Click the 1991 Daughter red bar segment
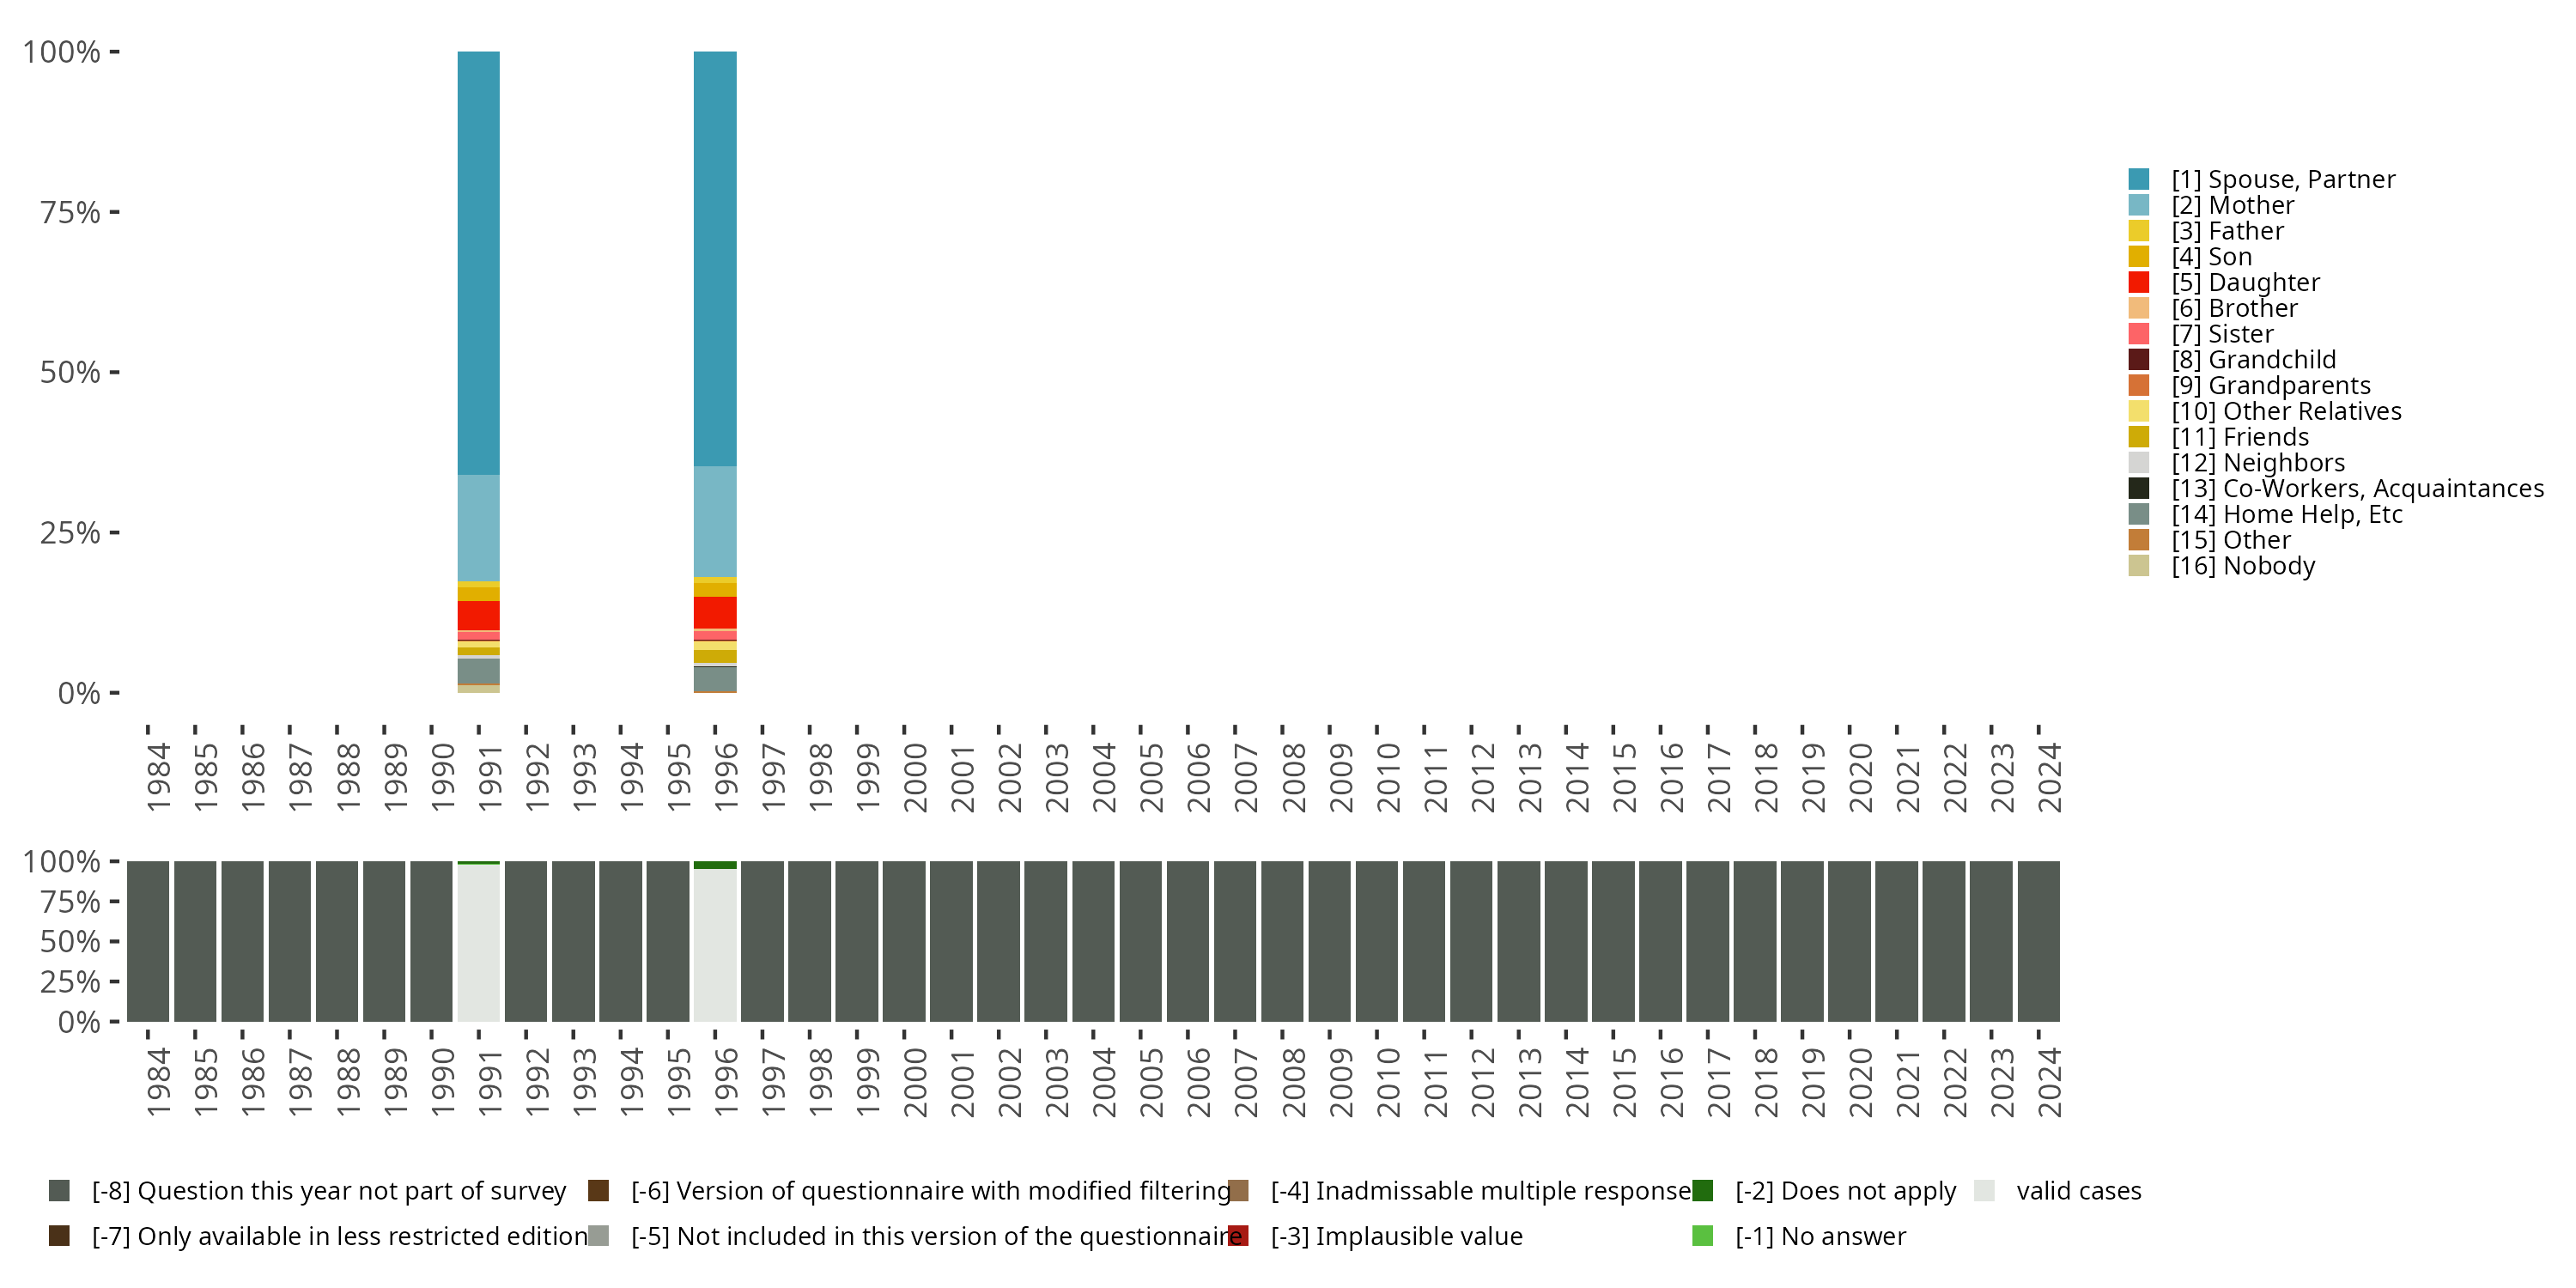This screenshot has height=1288, width=2576. 478,614
